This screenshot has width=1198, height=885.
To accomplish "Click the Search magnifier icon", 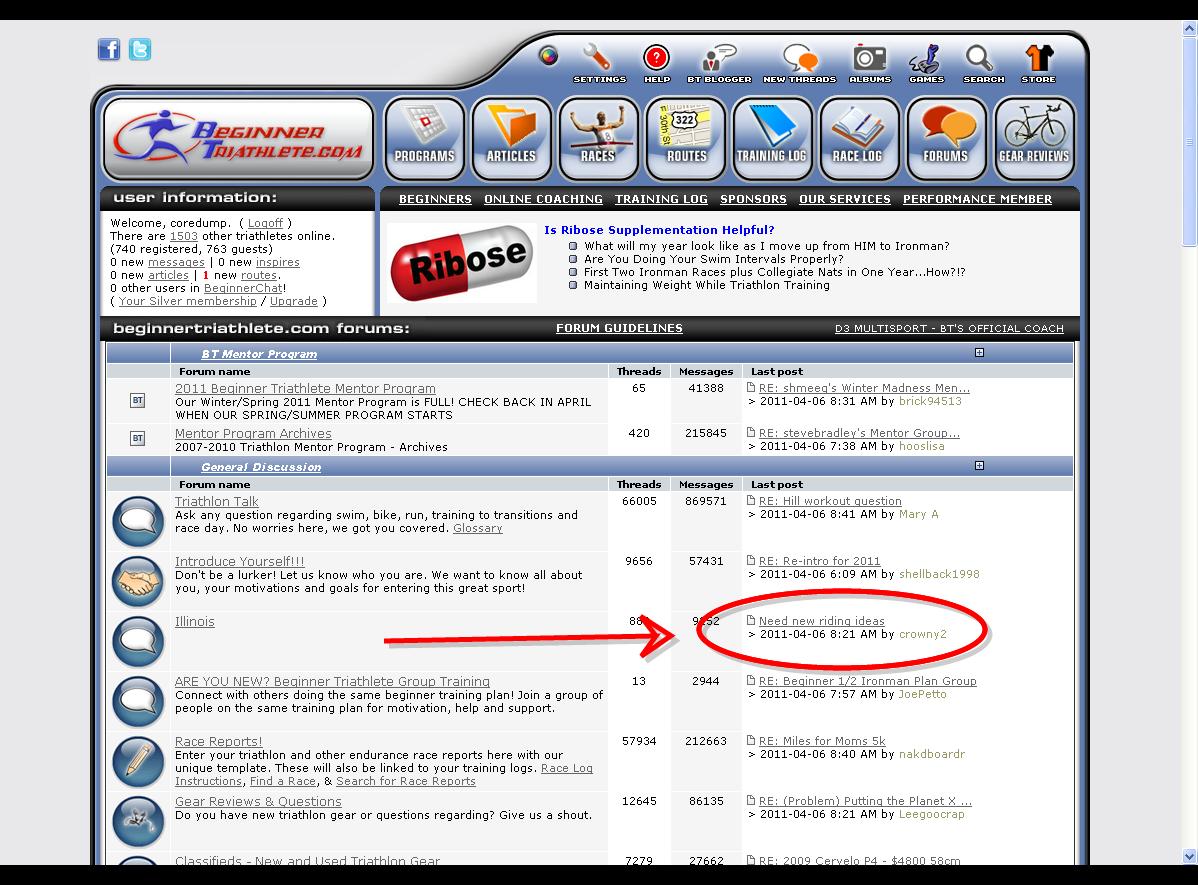I will click(979, 58).
